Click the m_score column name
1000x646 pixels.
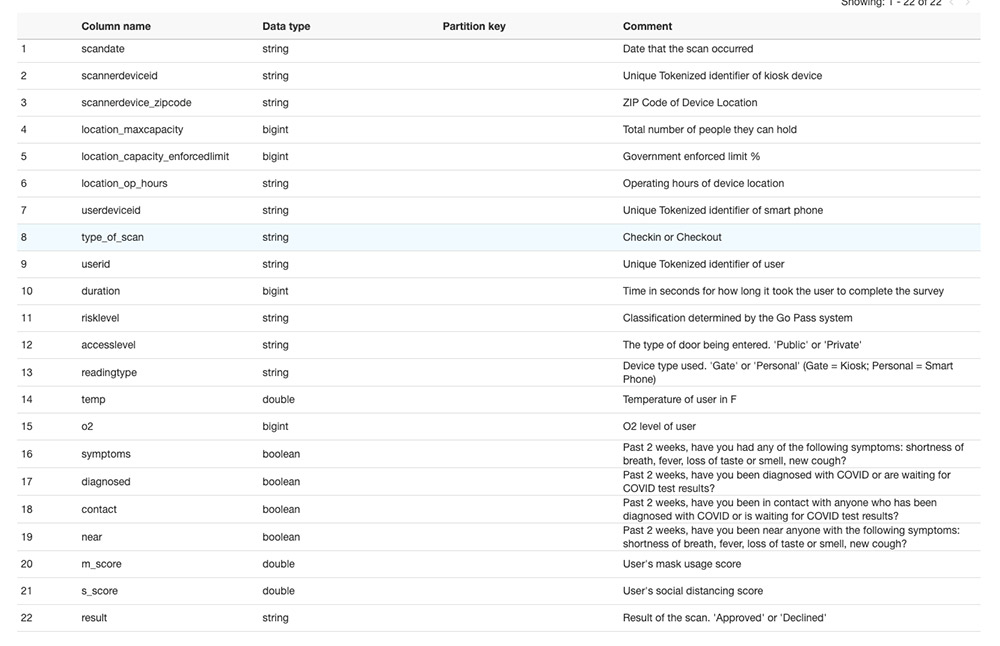click(101, 564)
